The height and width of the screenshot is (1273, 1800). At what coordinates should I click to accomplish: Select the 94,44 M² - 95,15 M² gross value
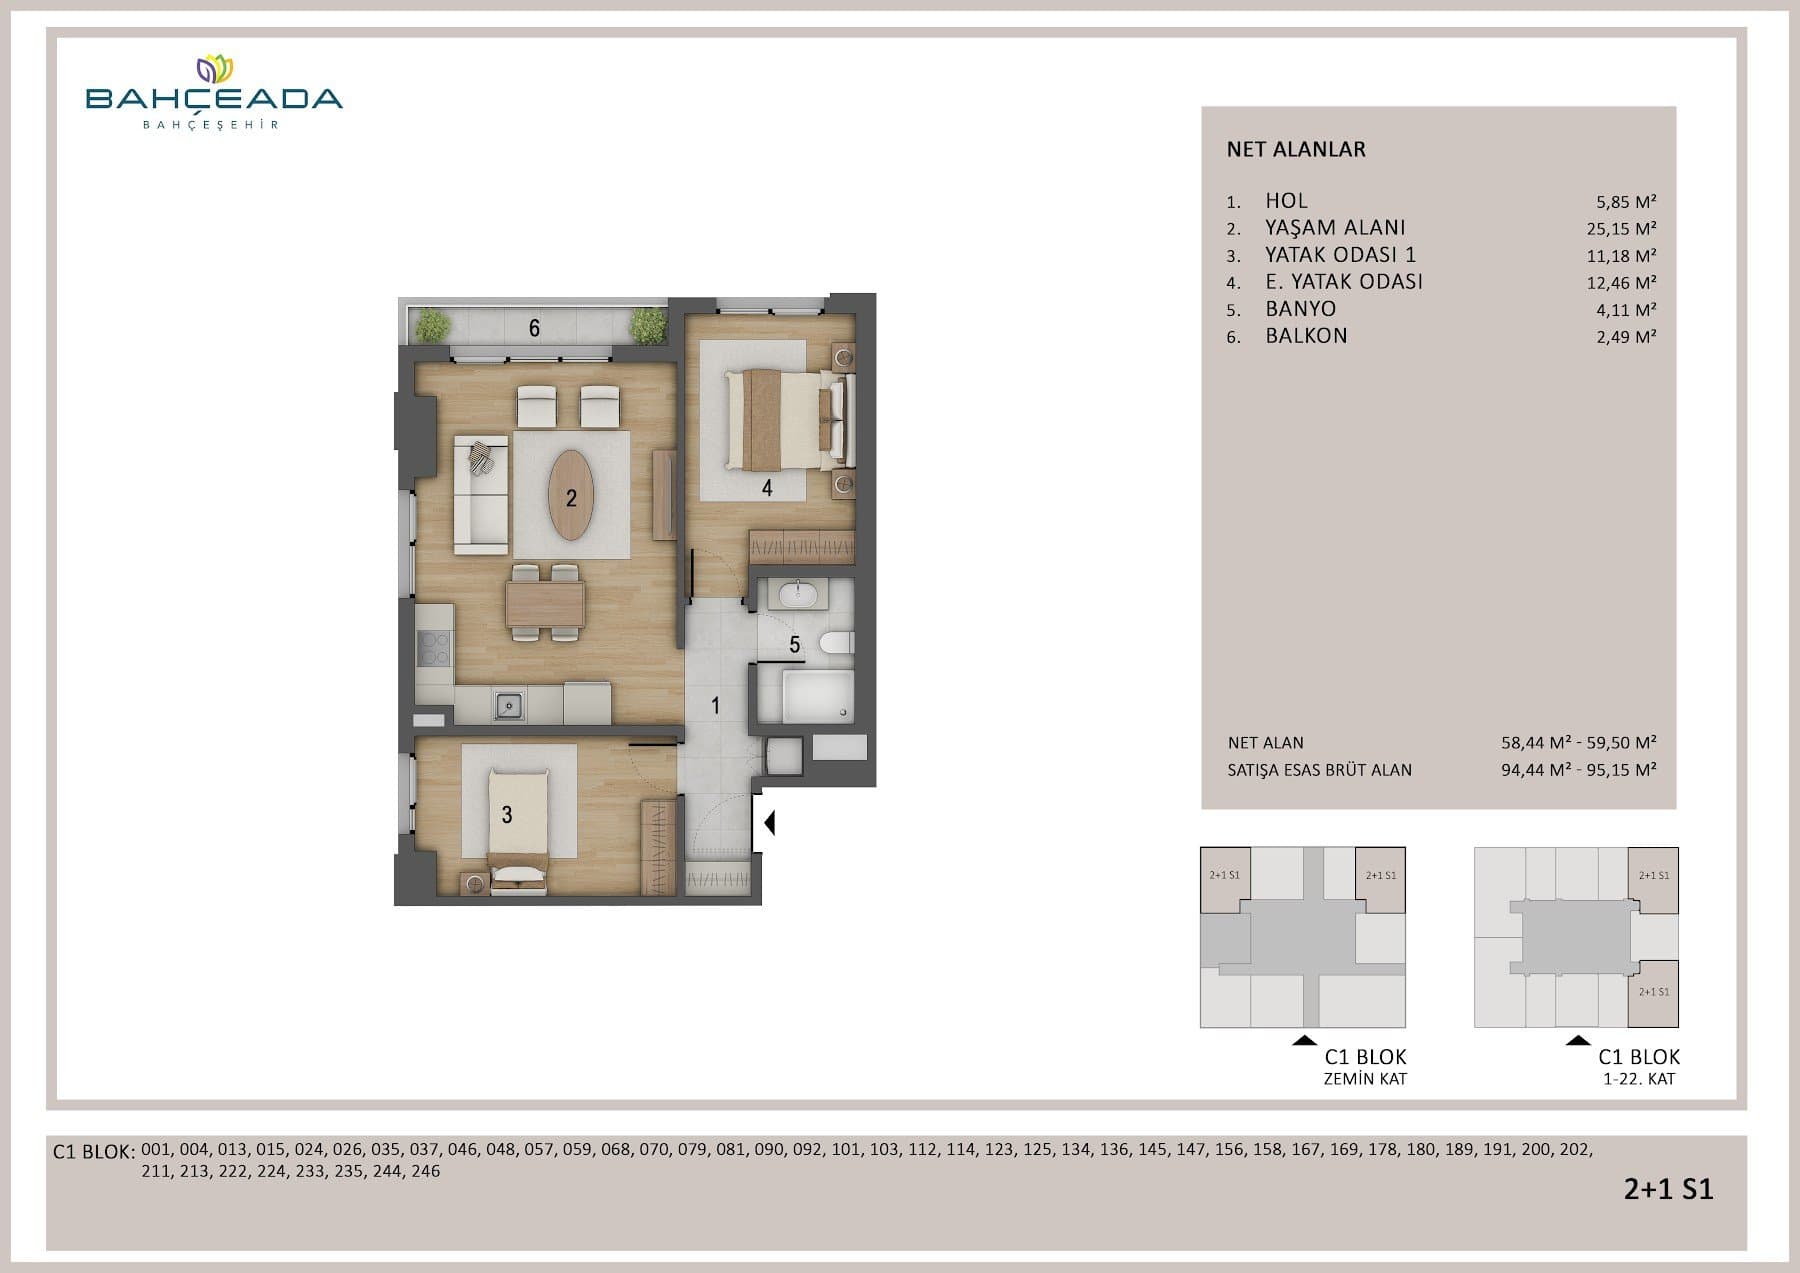[1579, 770]
